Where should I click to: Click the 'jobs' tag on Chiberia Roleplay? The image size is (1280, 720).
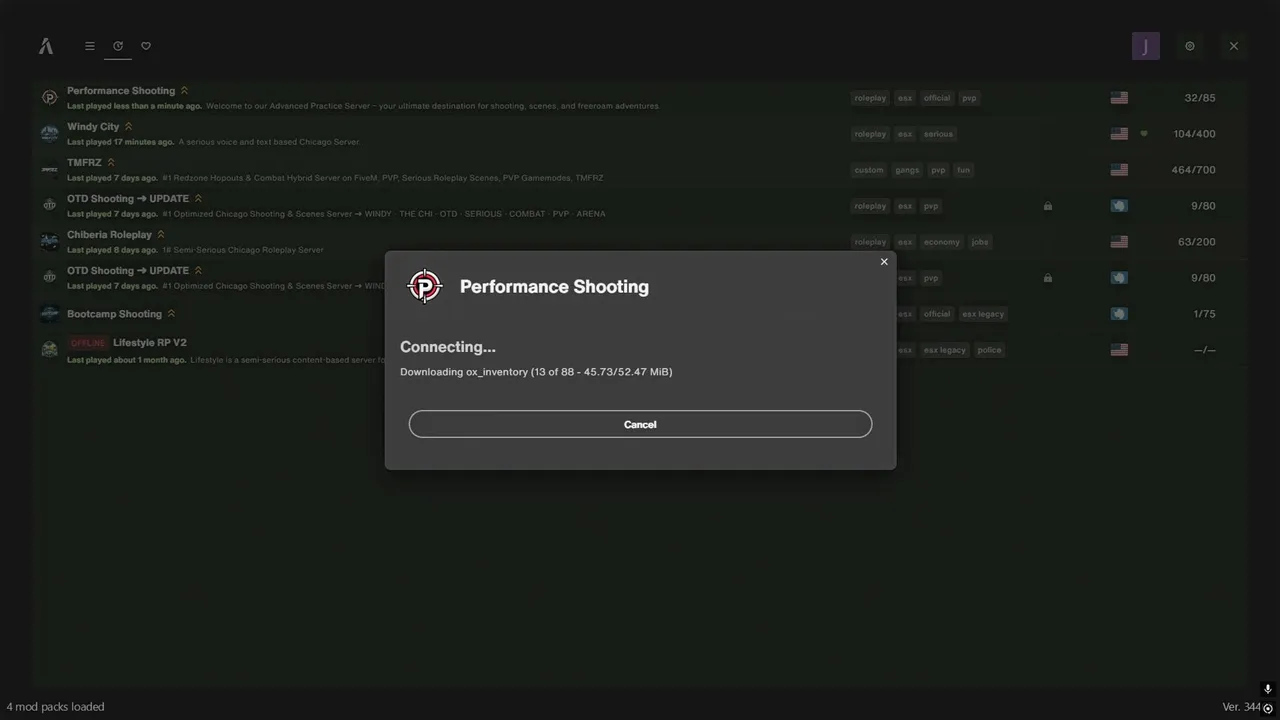(x=980, y=242)
